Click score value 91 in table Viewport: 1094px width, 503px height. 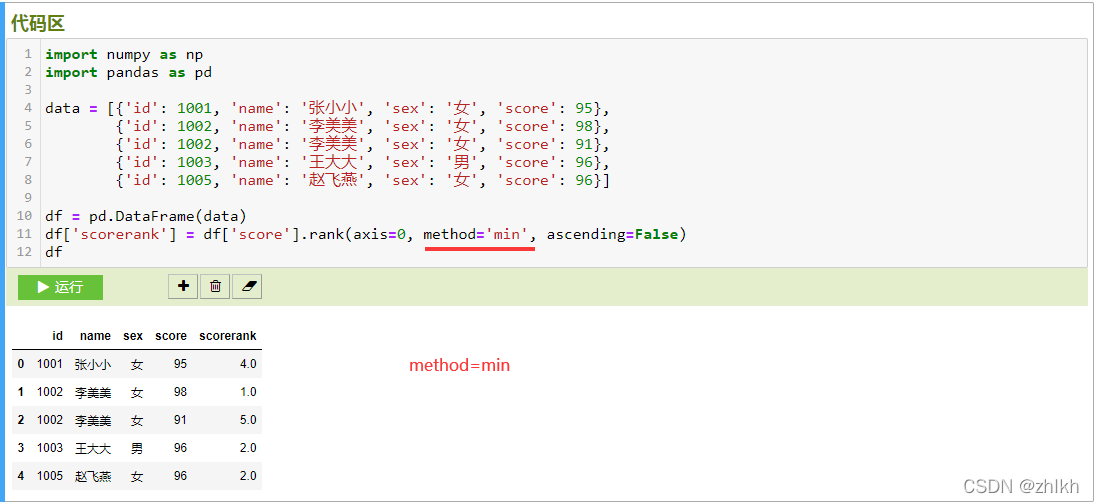pyautogui.click(x=180, y=420)
